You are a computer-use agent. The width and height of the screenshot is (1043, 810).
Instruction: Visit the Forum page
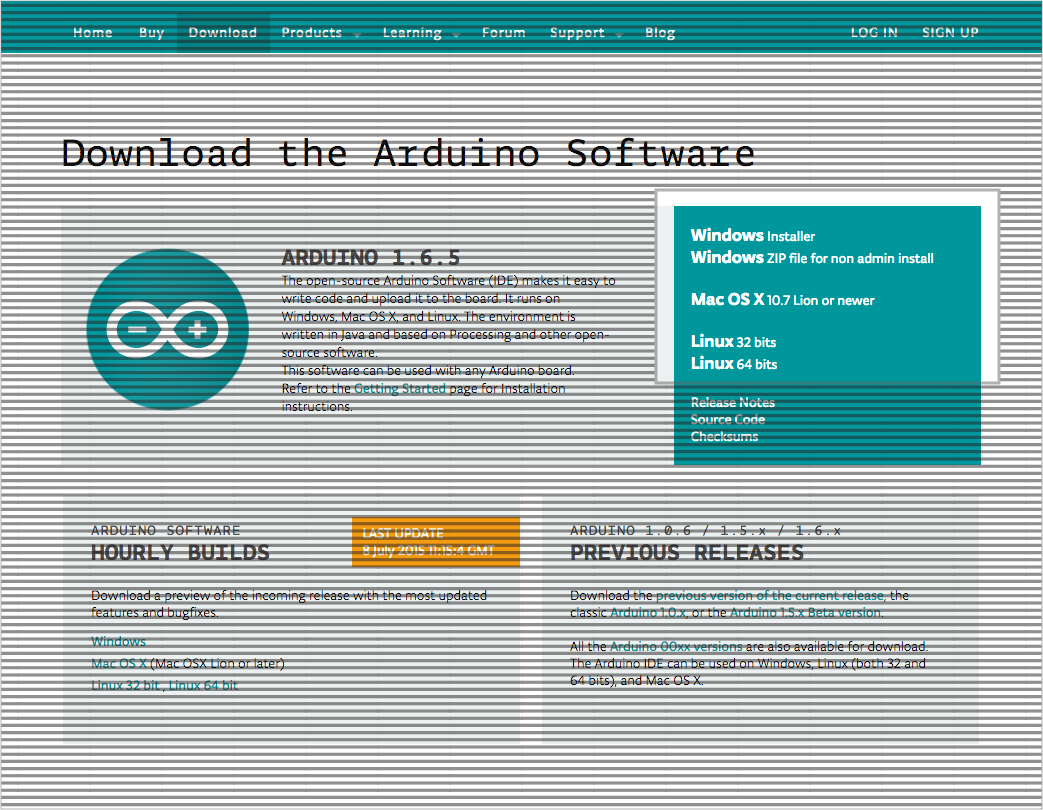[504, 33]
